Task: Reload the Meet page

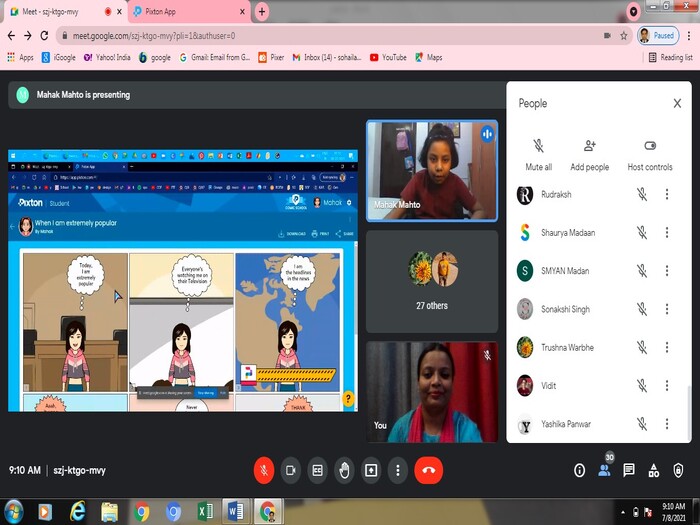Action: (44, 36)
